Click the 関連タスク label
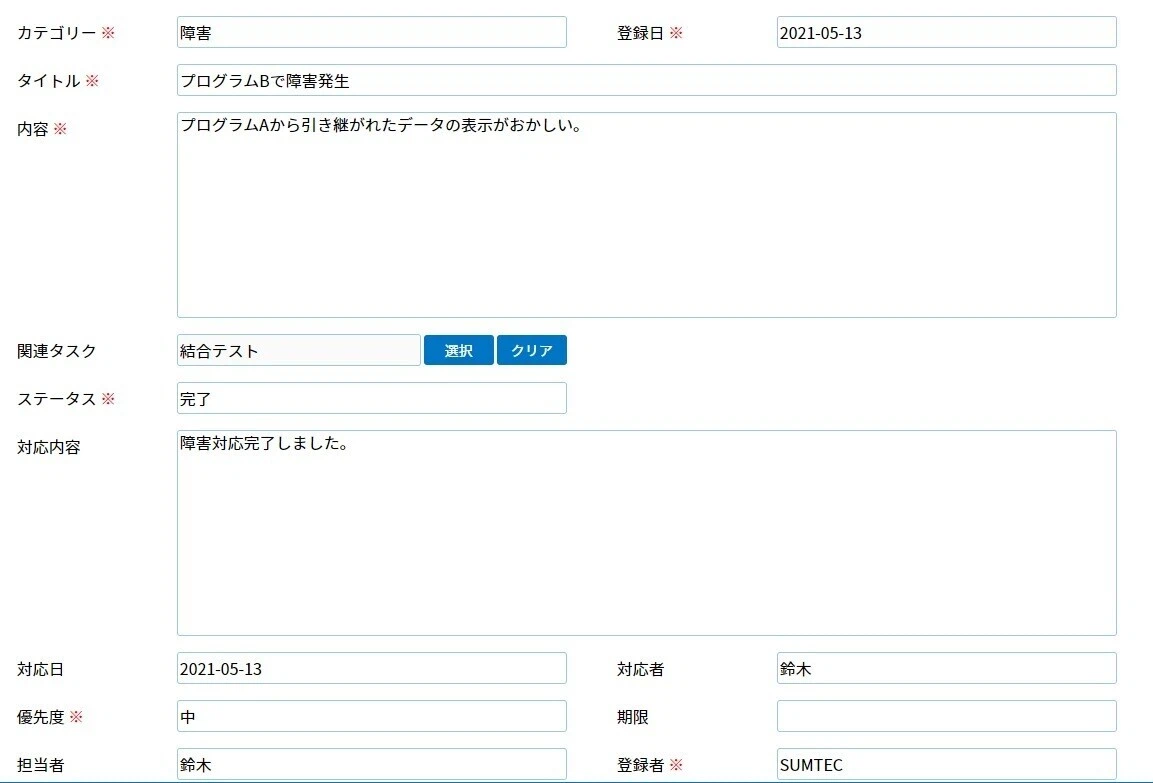This screenshot has width=1153, height=783. 57,351
